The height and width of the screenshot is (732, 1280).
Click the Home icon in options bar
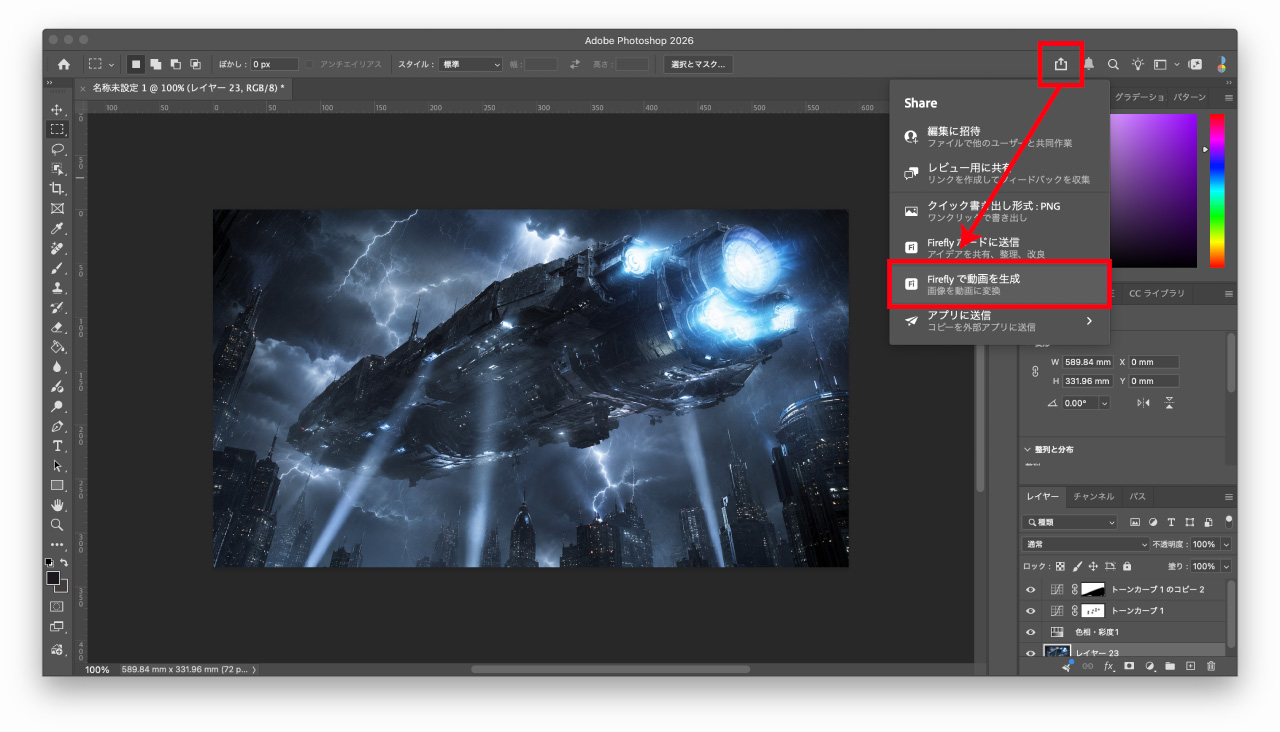point(64,64)
